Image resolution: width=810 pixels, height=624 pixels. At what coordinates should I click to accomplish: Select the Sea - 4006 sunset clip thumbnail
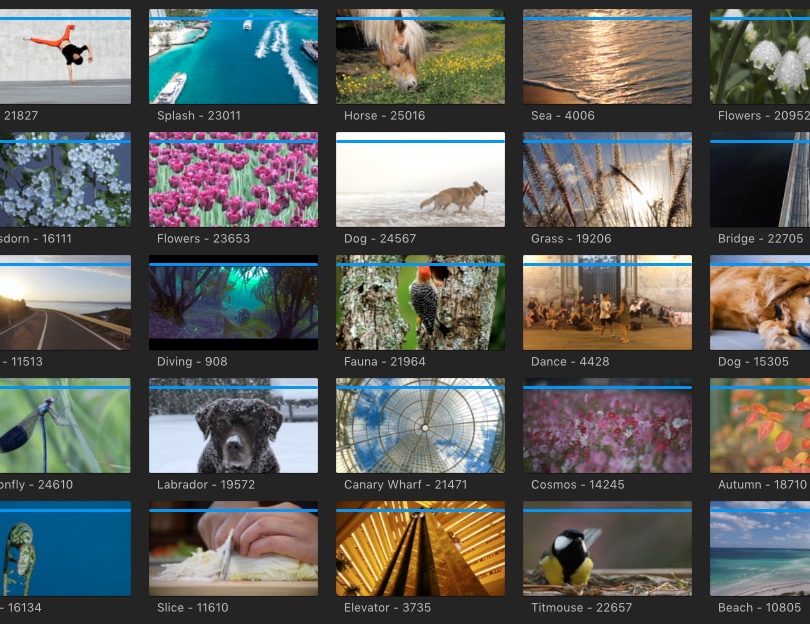click(x=607, y=58)
